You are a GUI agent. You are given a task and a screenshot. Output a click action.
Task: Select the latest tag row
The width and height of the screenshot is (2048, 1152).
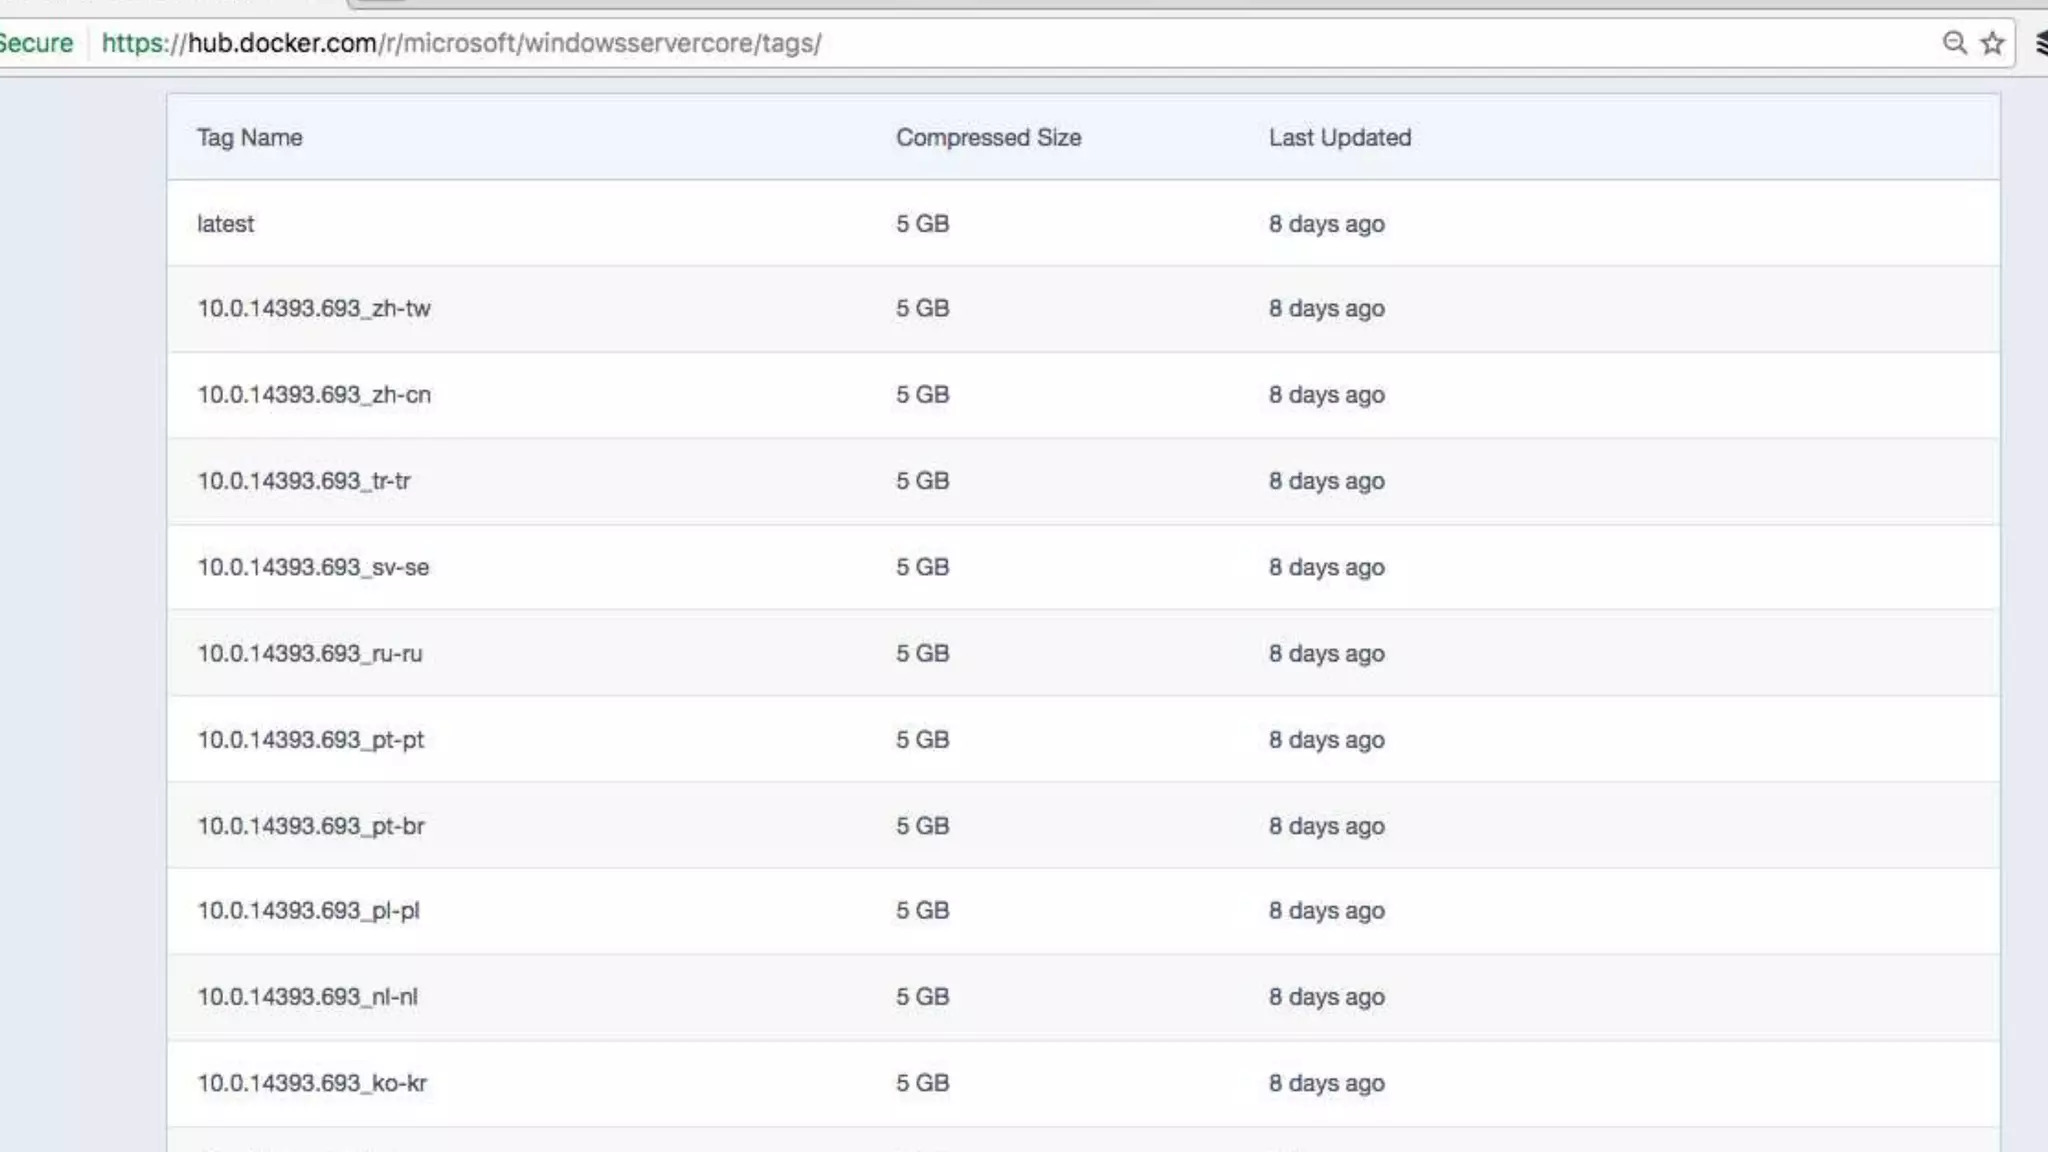tap(225, 224)
